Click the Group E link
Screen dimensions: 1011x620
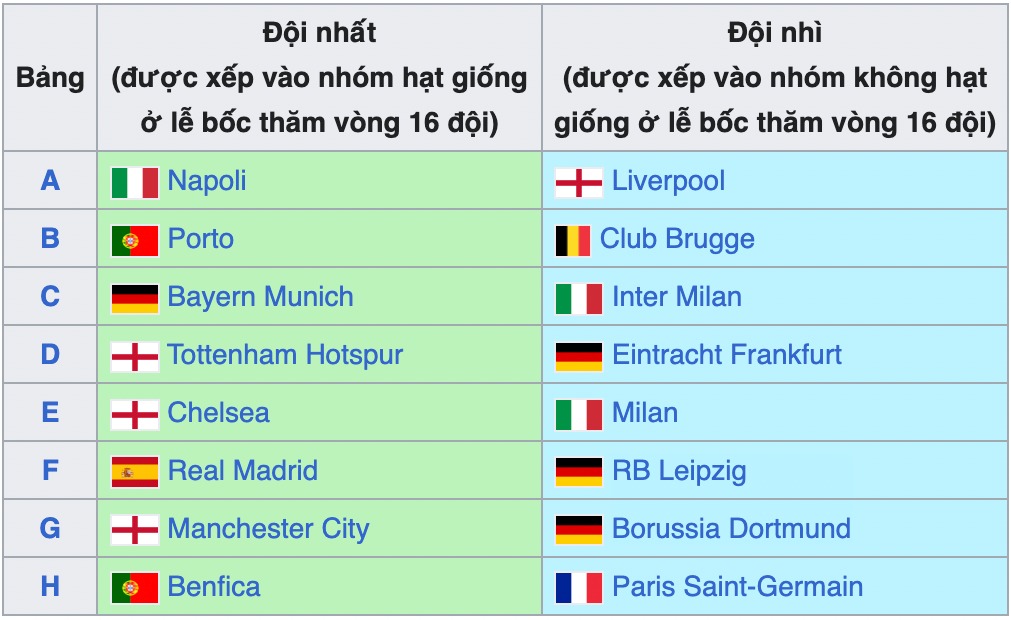click(x=50, y=413)
